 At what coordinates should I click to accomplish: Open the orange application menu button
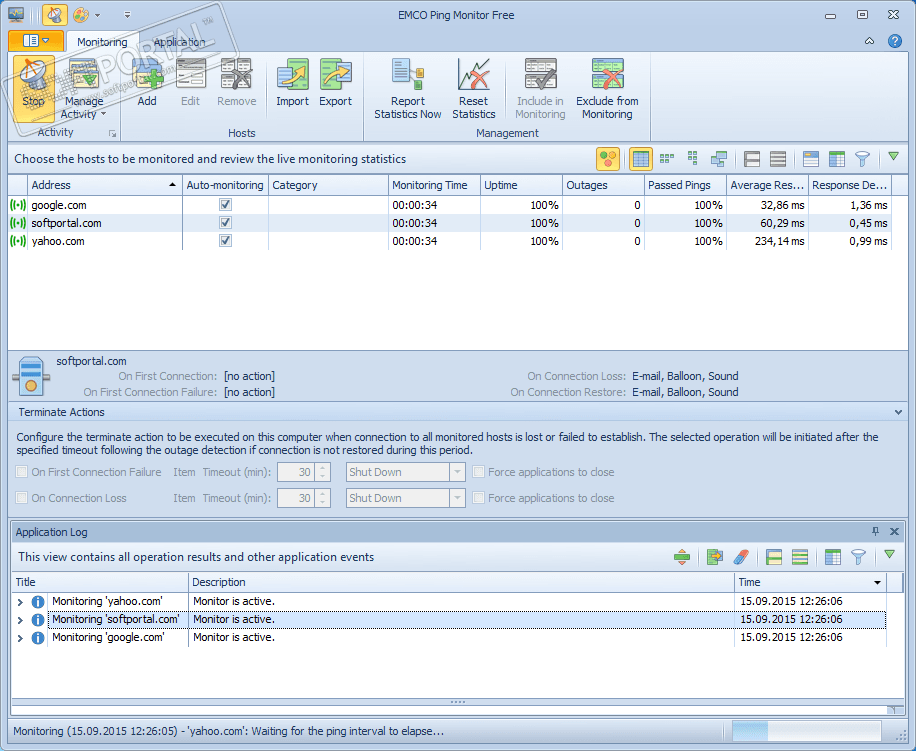pos(36,40)
